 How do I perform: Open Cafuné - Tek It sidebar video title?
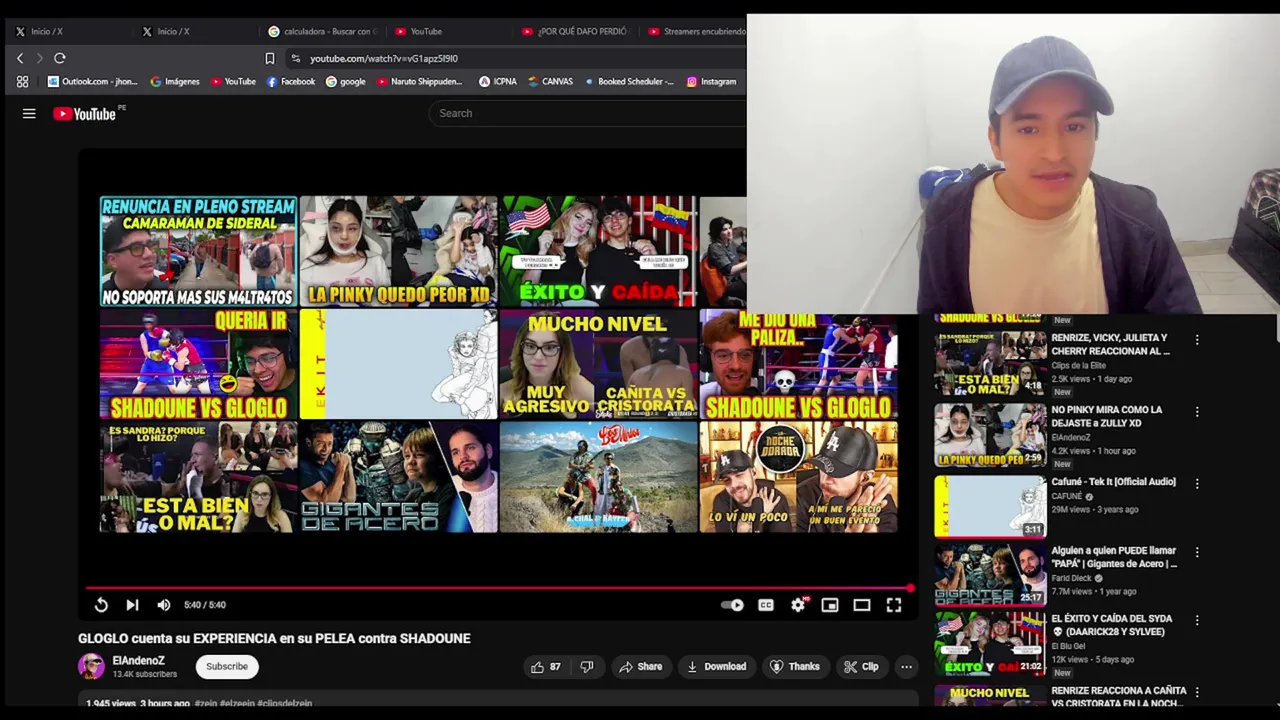tap(1113, 482)
